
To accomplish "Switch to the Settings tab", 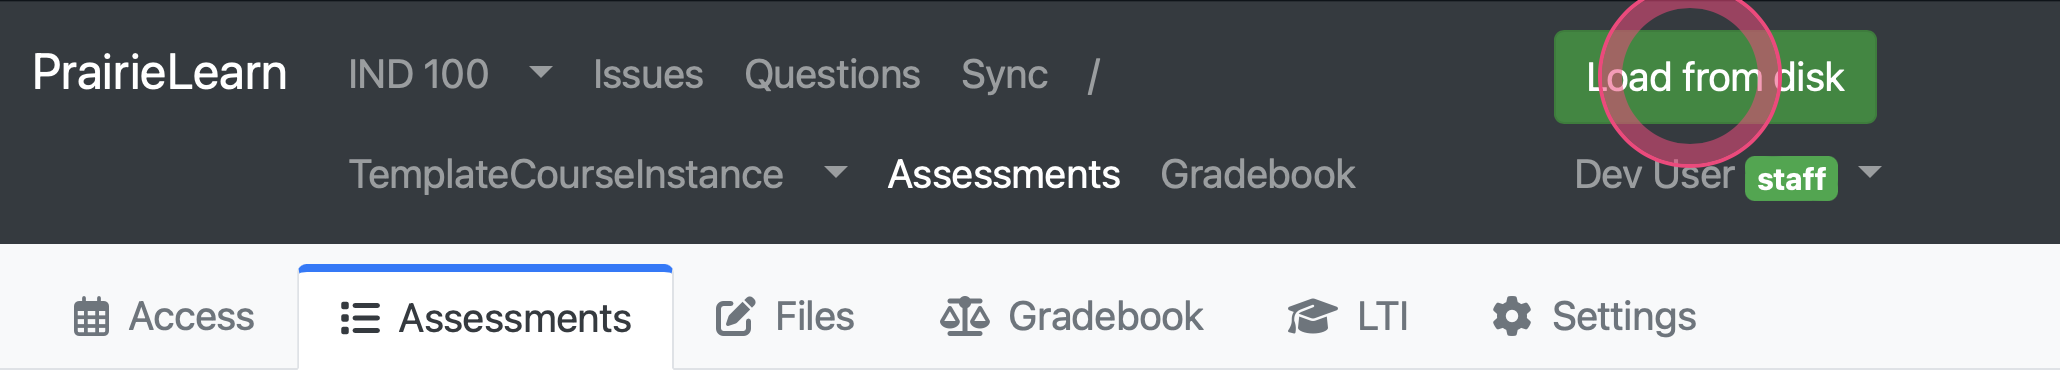I will point(1594,317).
